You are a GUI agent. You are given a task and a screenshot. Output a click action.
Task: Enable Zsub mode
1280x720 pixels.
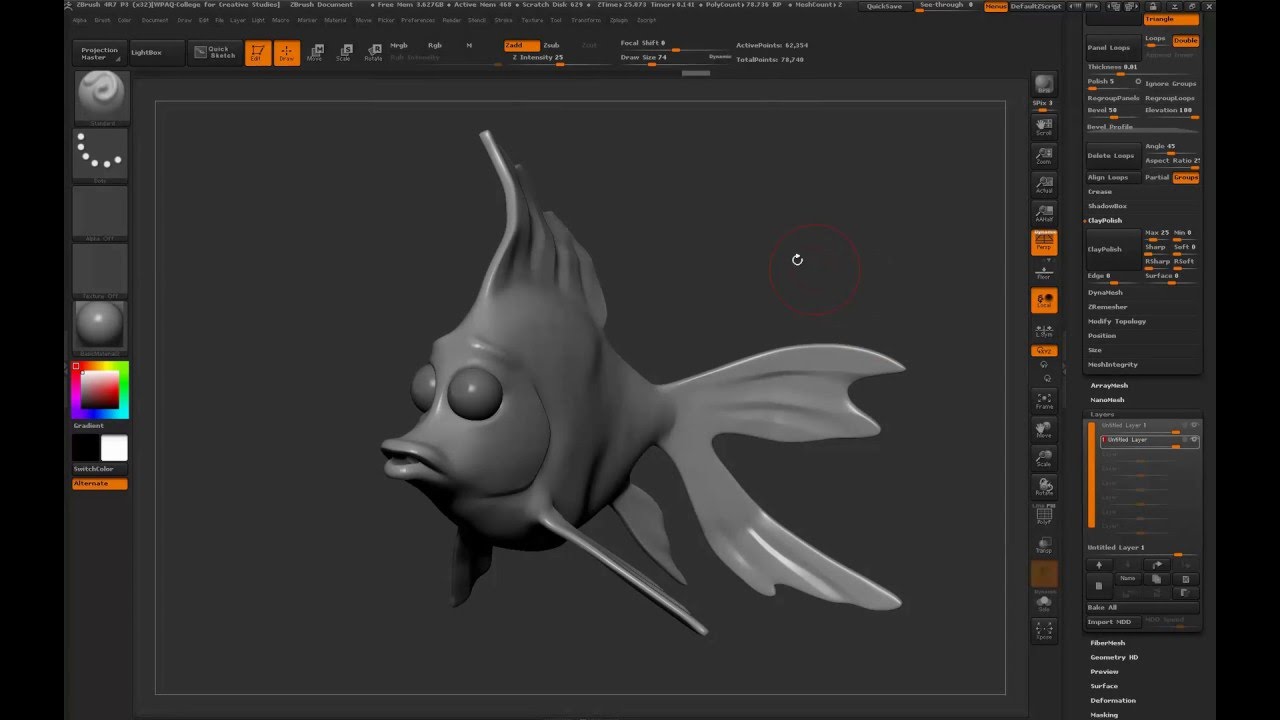click(x=551, y=45)
